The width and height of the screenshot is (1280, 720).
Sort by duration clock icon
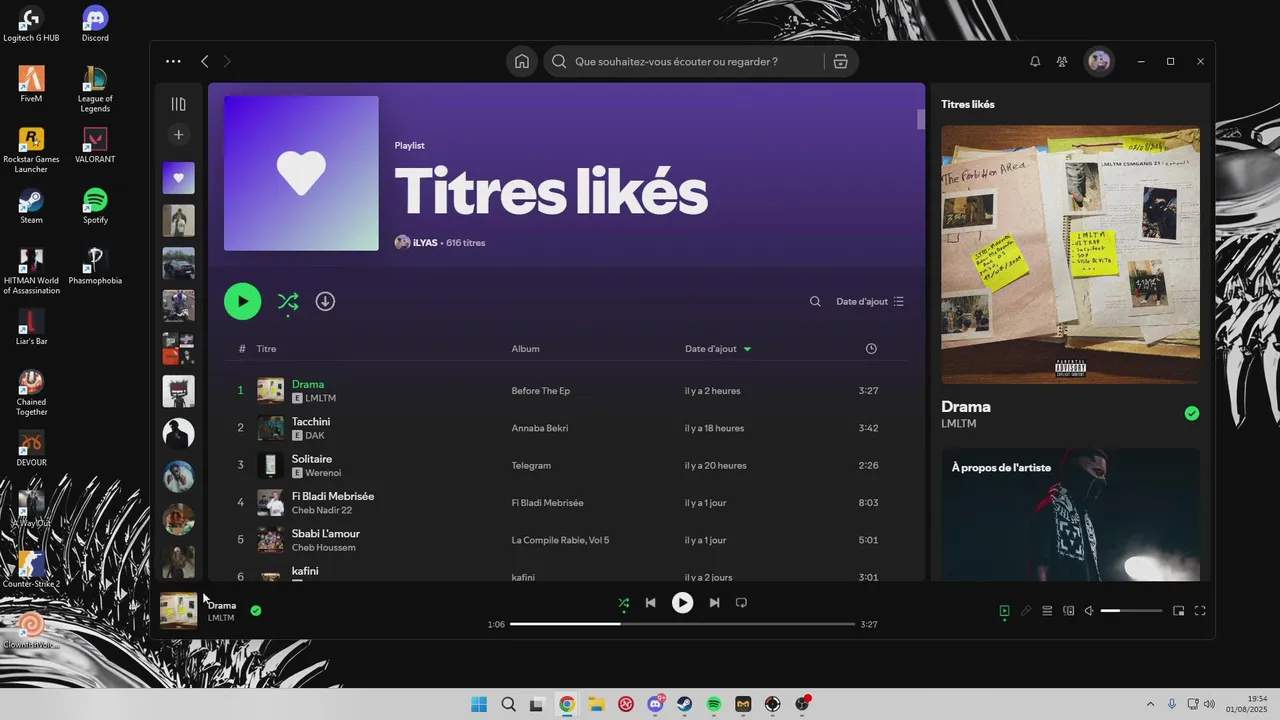871,349
